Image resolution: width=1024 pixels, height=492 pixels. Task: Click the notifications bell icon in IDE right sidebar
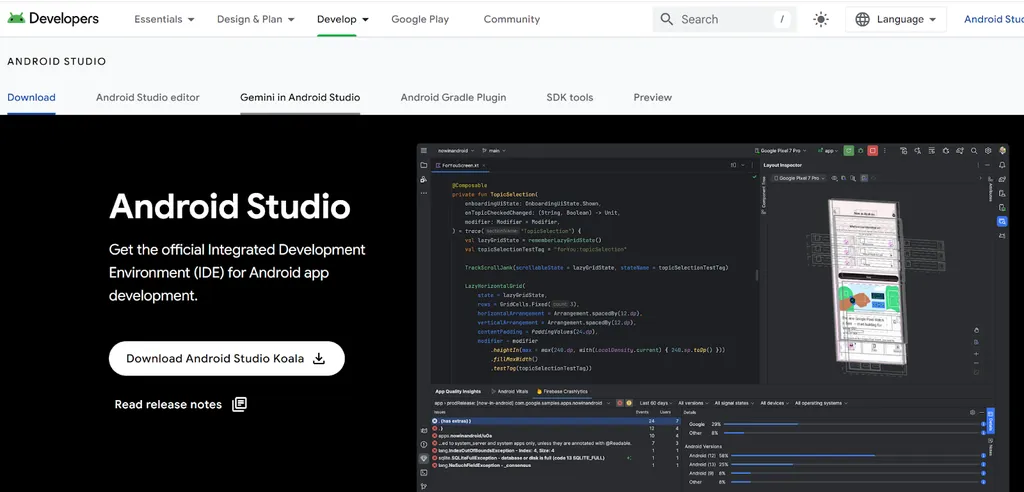pos(1002,165)
